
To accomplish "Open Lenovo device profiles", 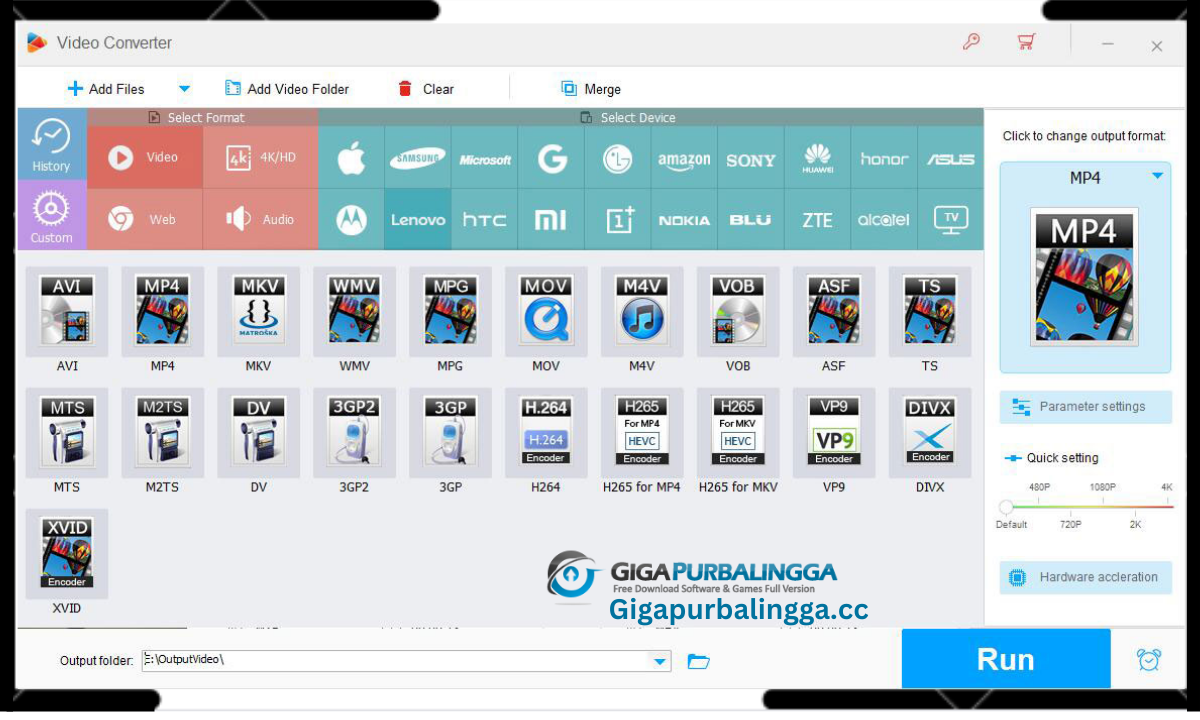I will (x=418, y=219).
